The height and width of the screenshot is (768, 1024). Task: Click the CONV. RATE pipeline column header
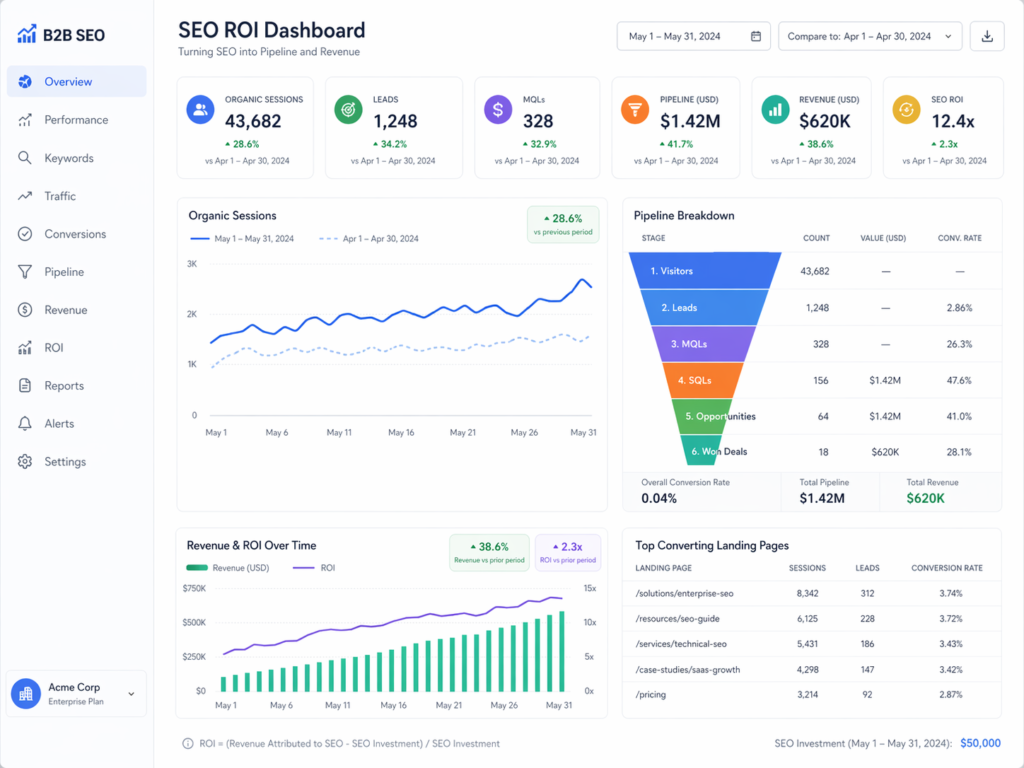point(959,238)
